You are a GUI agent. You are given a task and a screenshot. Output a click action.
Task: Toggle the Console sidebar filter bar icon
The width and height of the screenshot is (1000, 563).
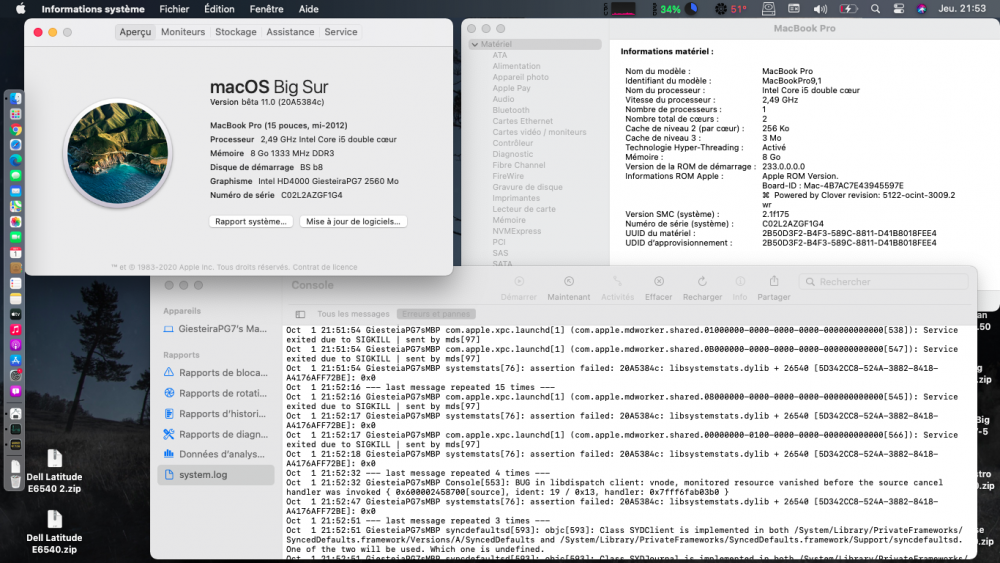300,314
